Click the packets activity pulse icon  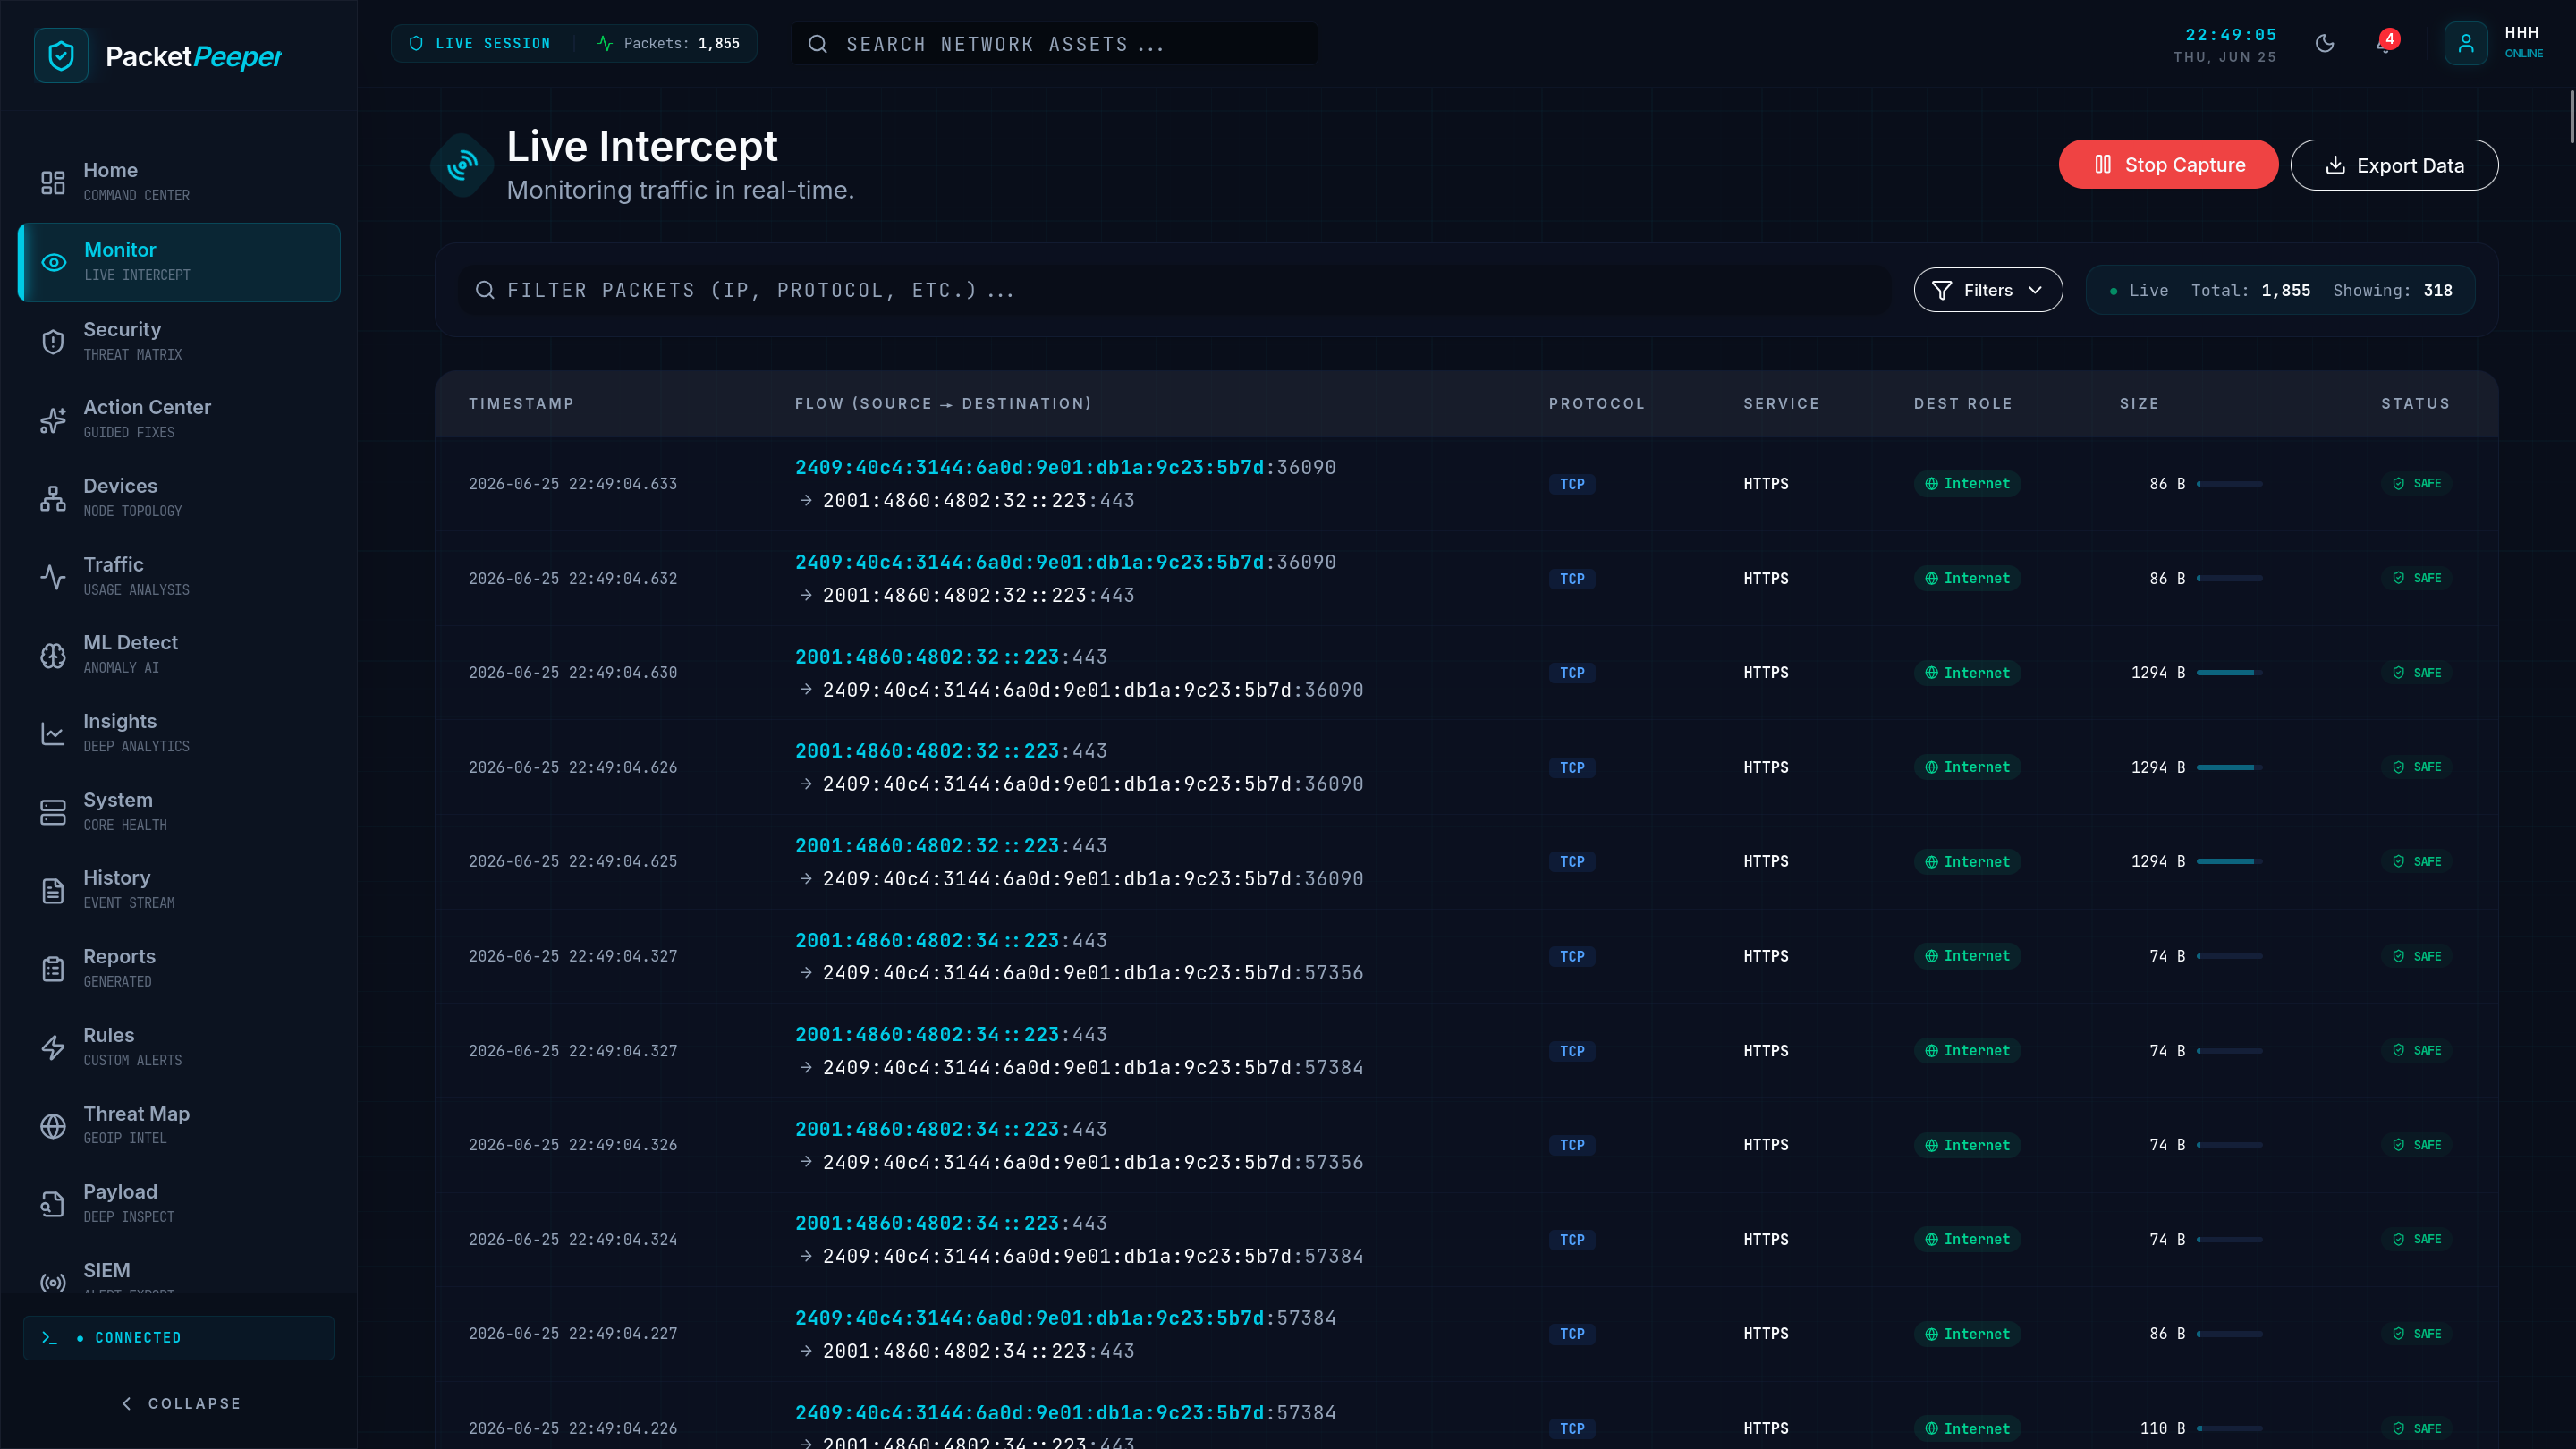[x=605, y=44]
